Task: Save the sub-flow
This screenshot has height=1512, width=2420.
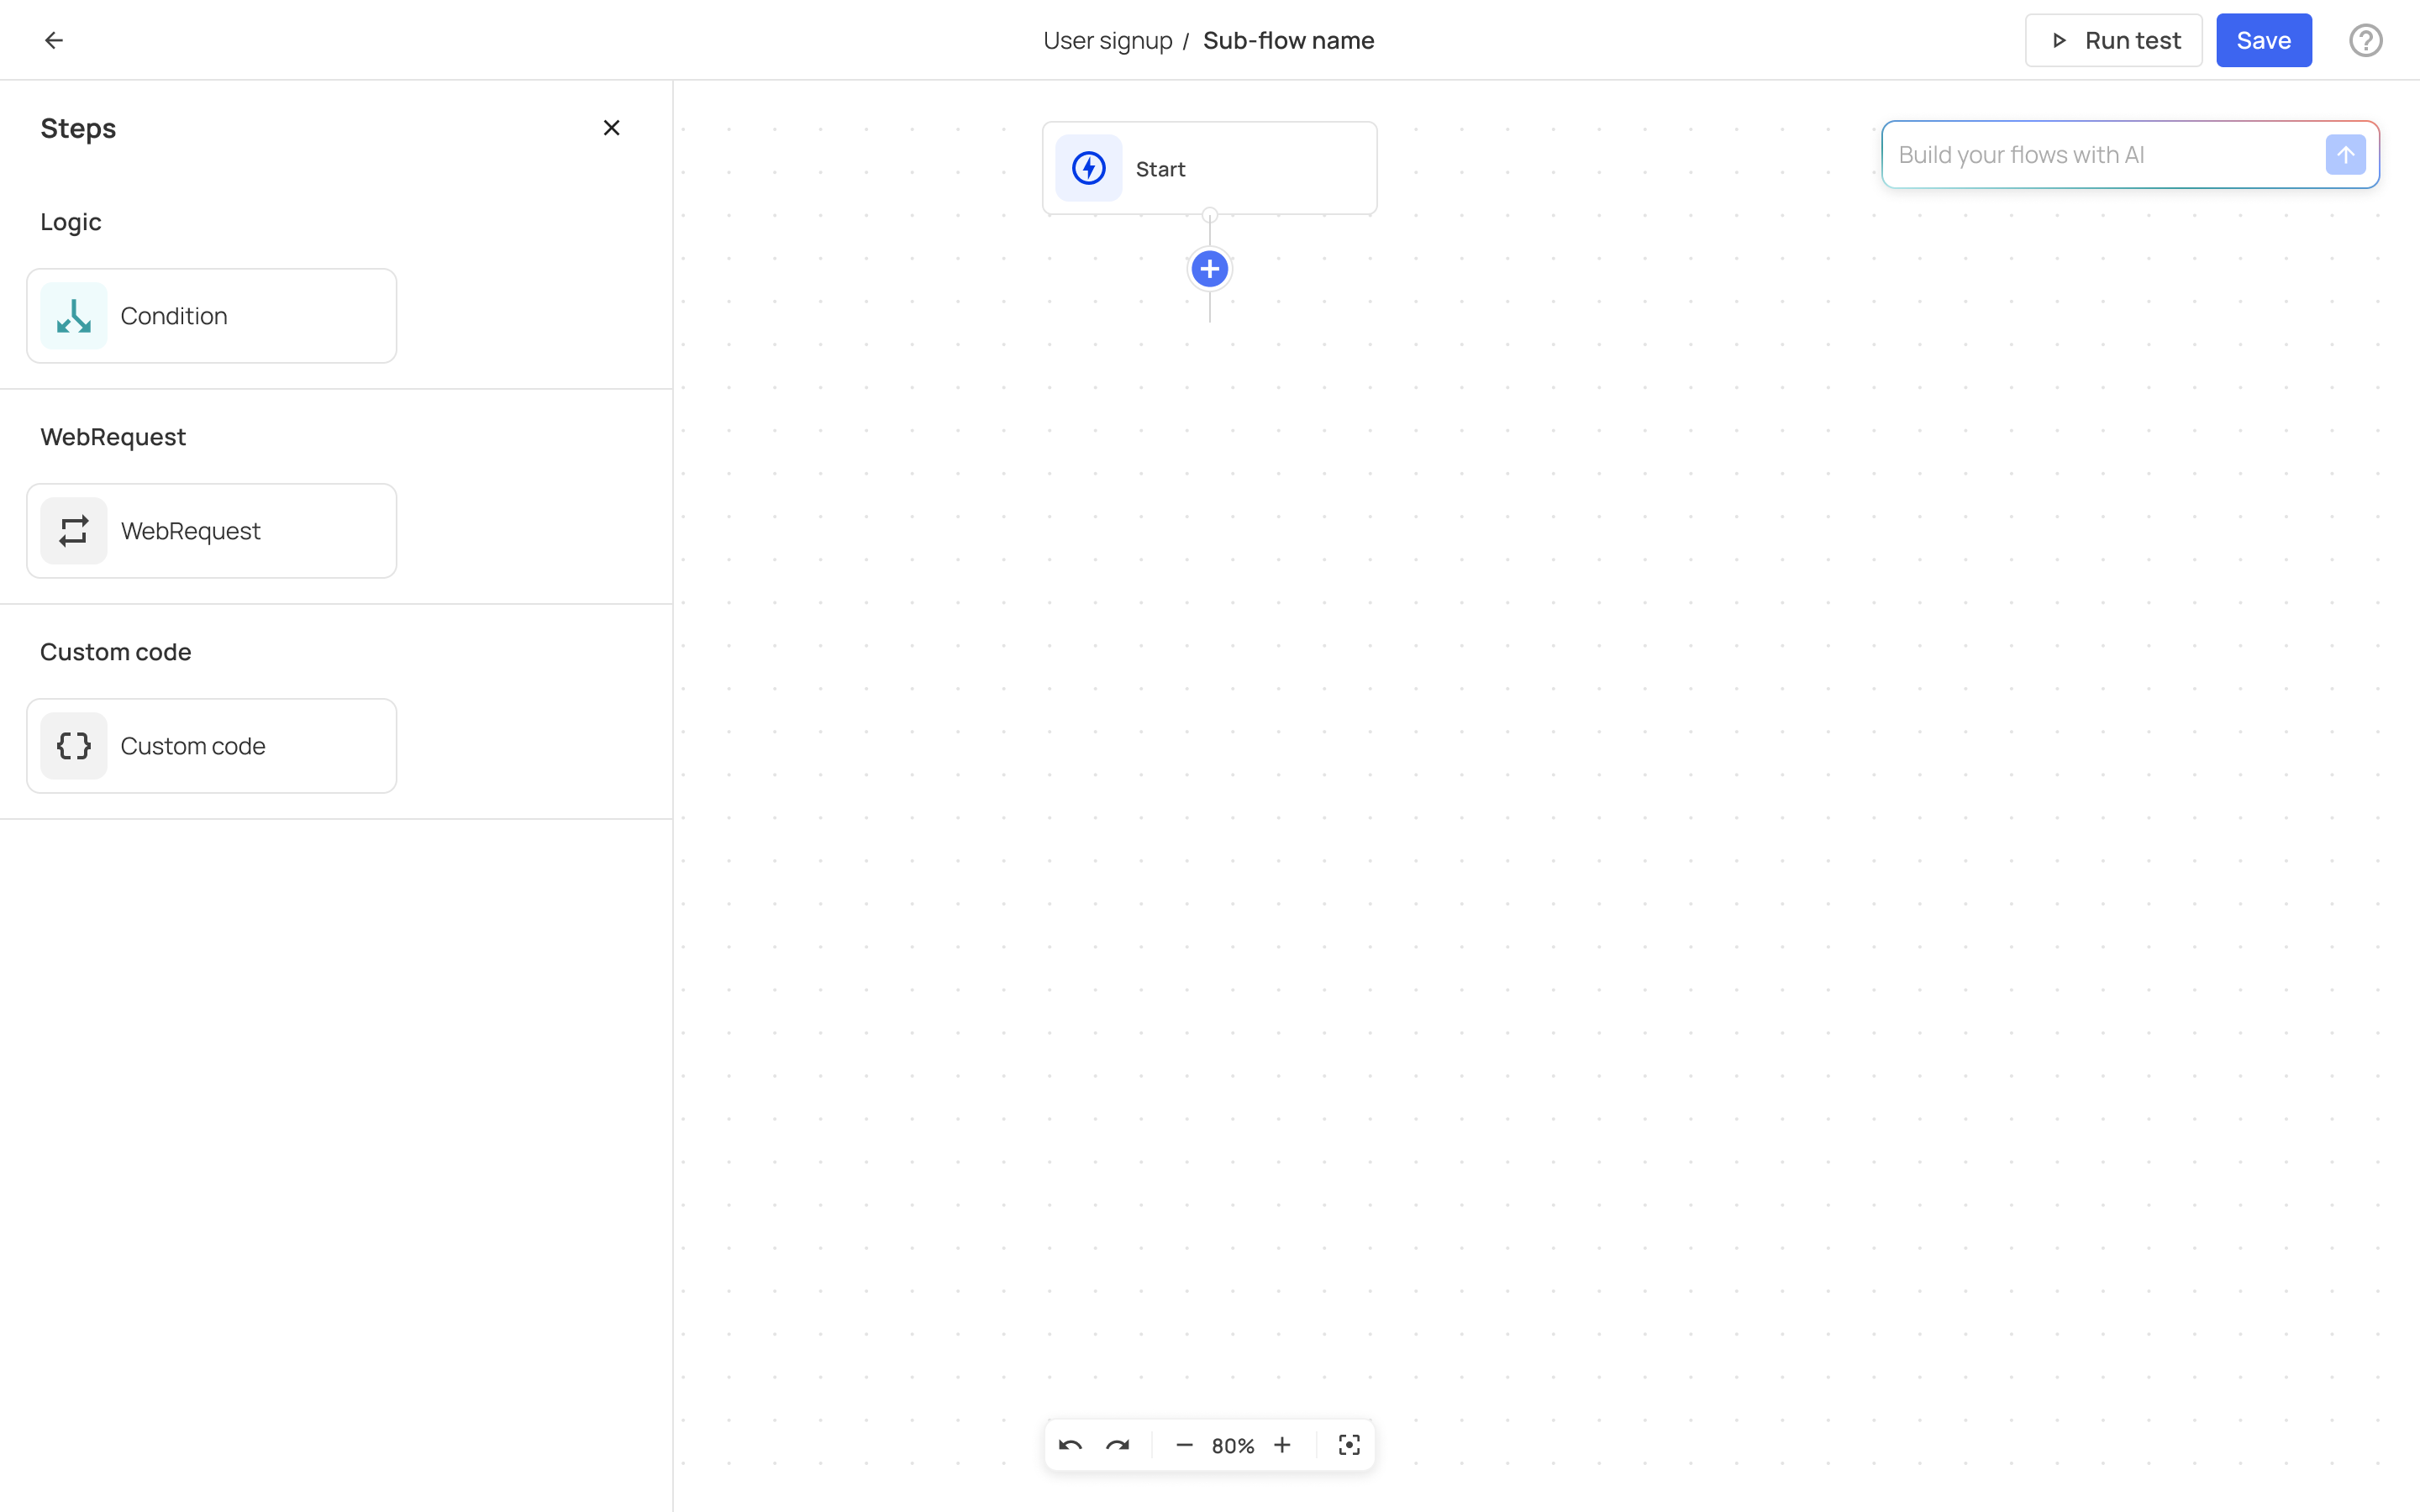Action: coord(2263,40)
